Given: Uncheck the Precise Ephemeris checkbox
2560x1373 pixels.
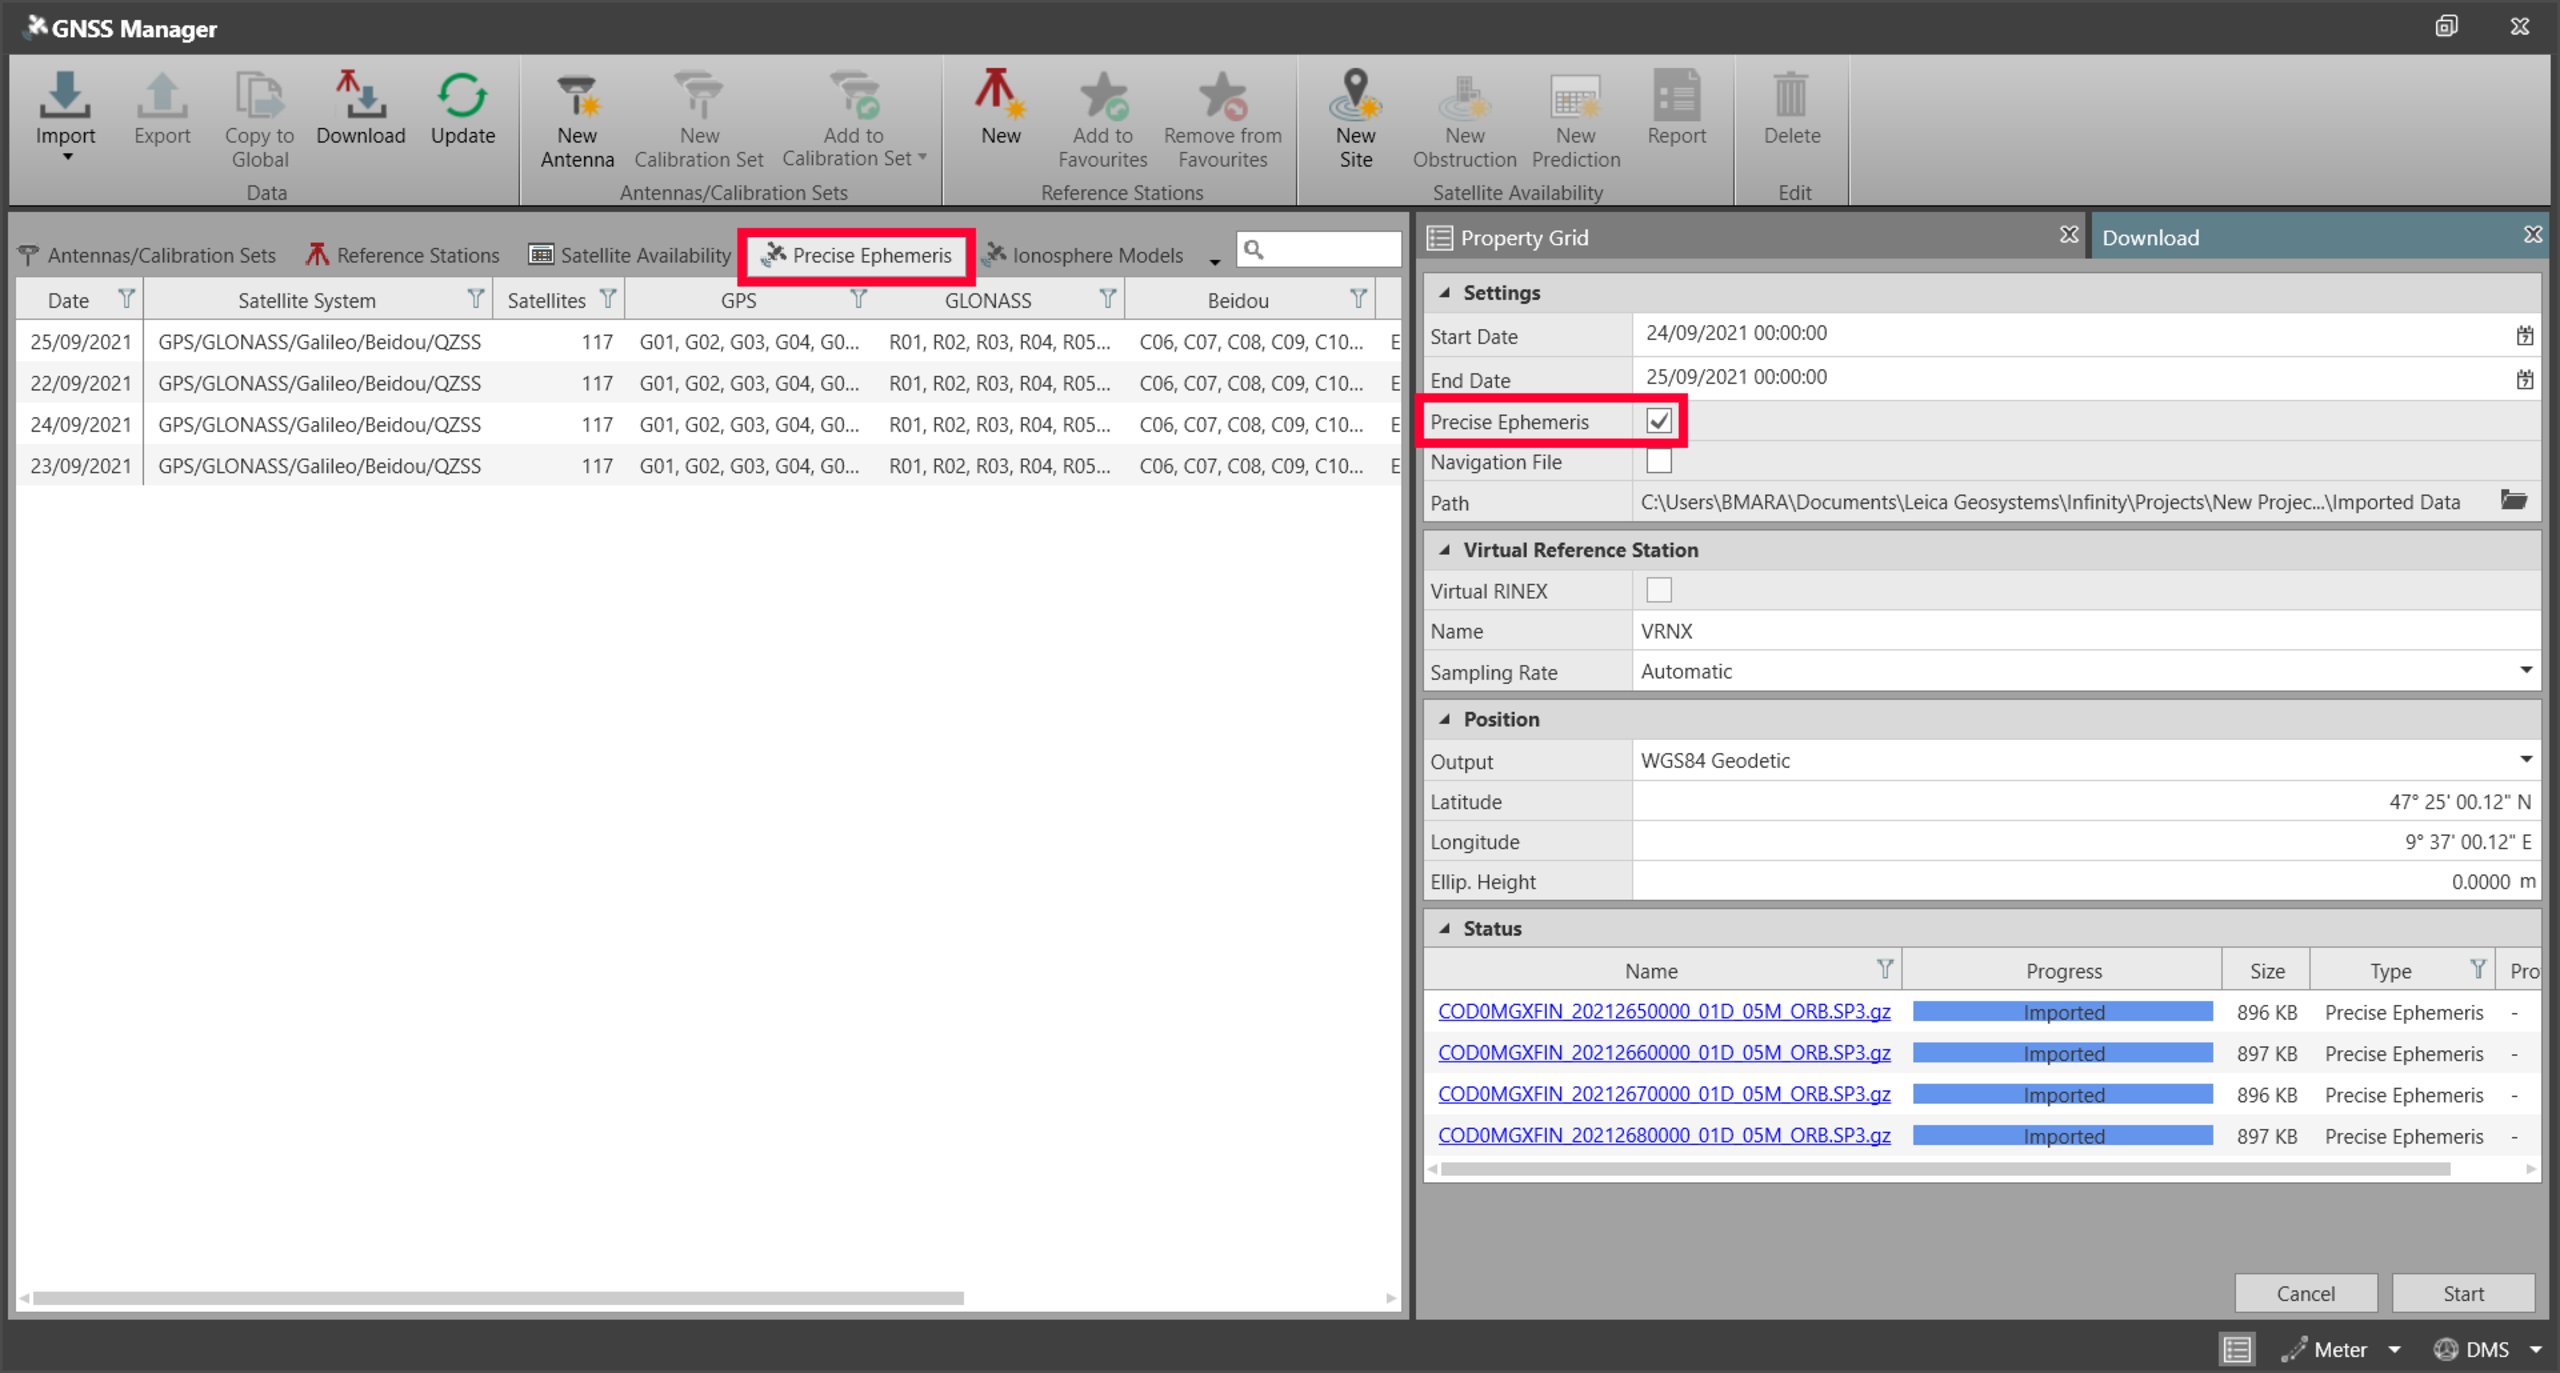Looking at the screenshot, I should [x=1659, y=421].
